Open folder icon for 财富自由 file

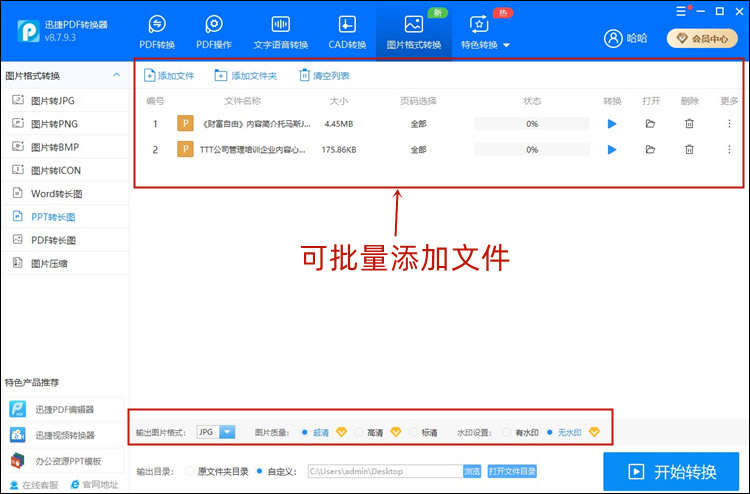click(x=650, y=124)
